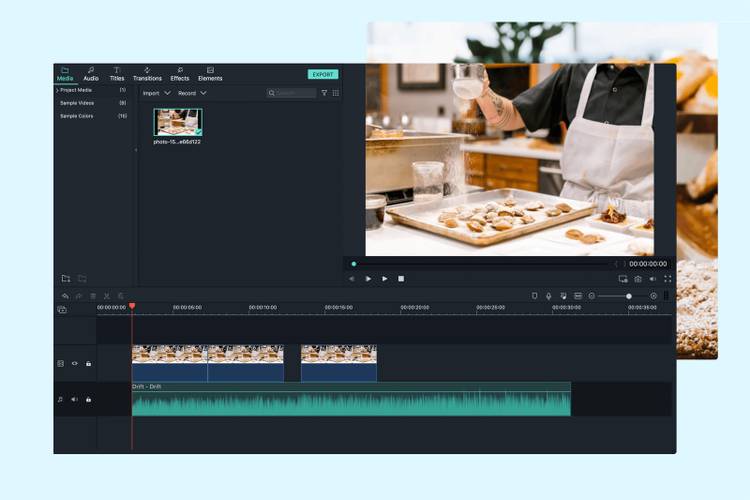The height and width of the screenshot is (500, 750).
Task: Zoom in timeline with plus icon
Action: click(x=653, y=296)
